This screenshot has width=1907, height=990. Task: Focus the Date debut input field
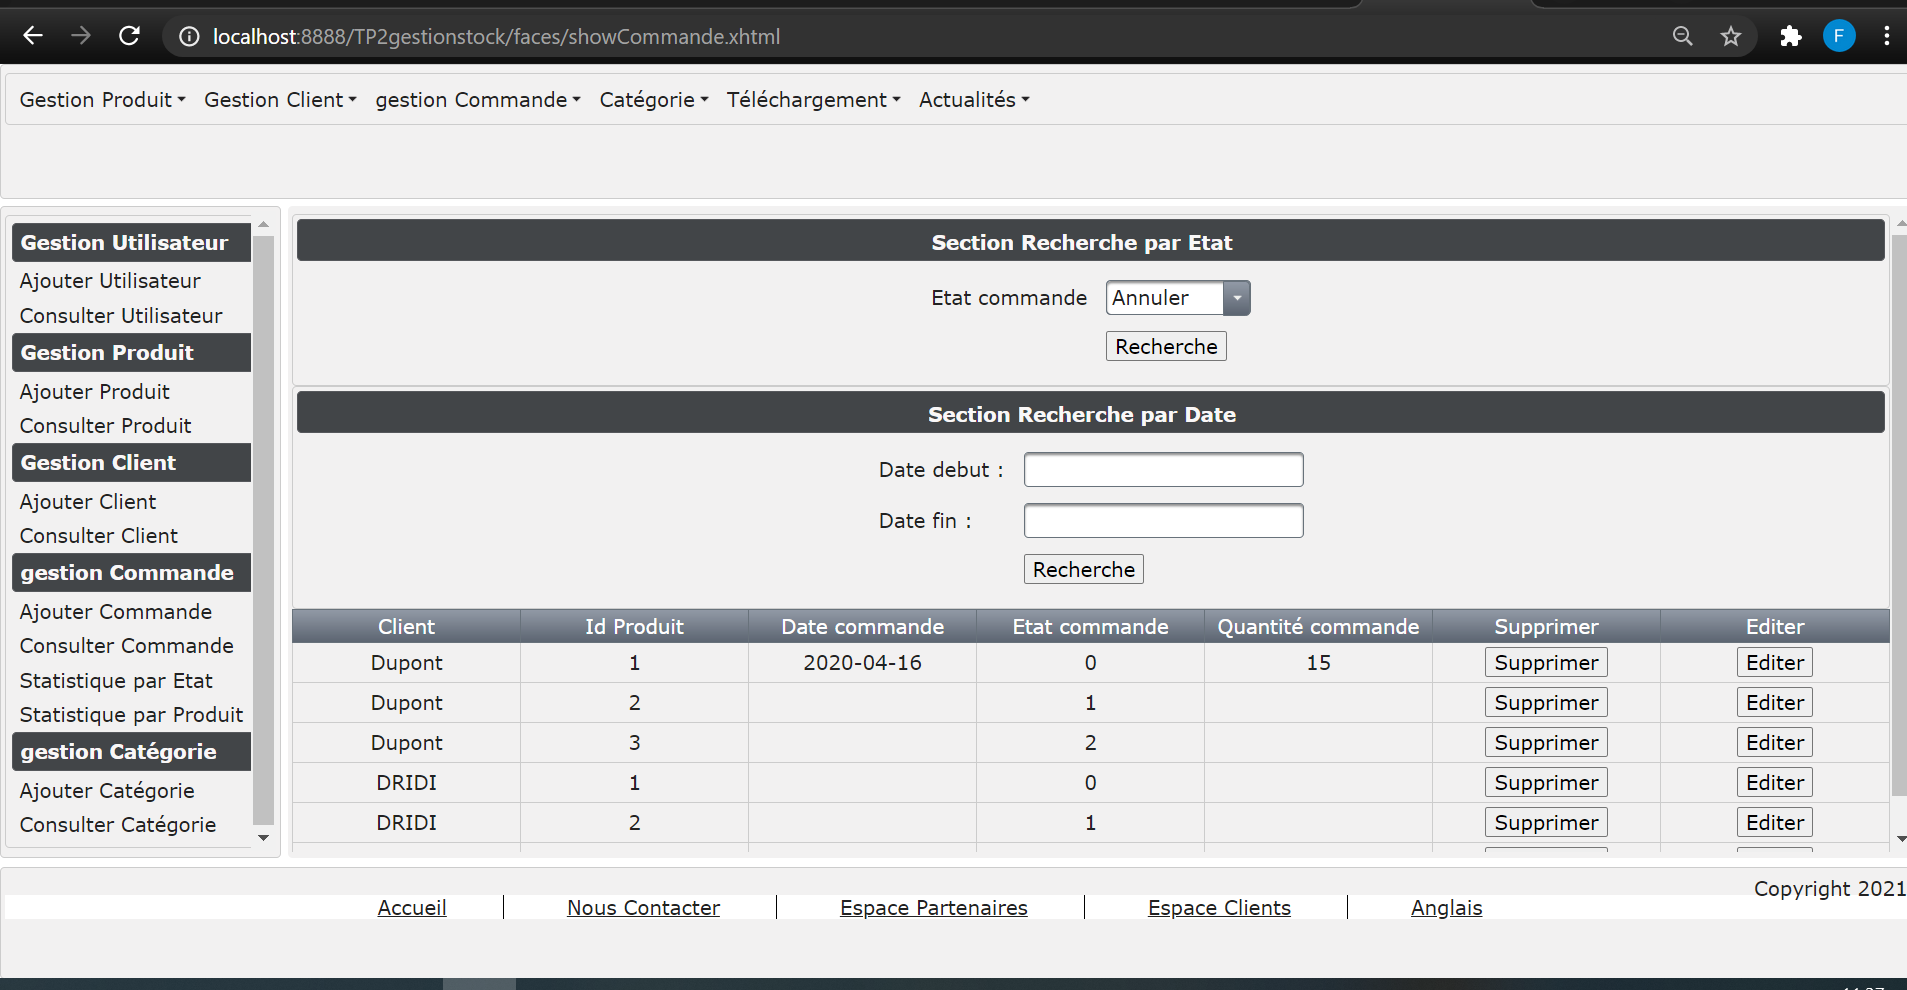click(x=1164, y=470)
